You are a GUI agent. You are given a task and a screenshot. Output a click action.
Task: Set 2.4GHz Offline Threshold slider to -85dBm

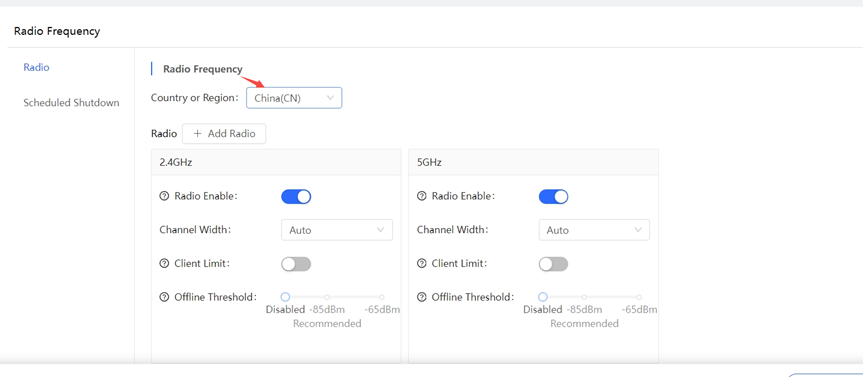[x=326, y=297]
